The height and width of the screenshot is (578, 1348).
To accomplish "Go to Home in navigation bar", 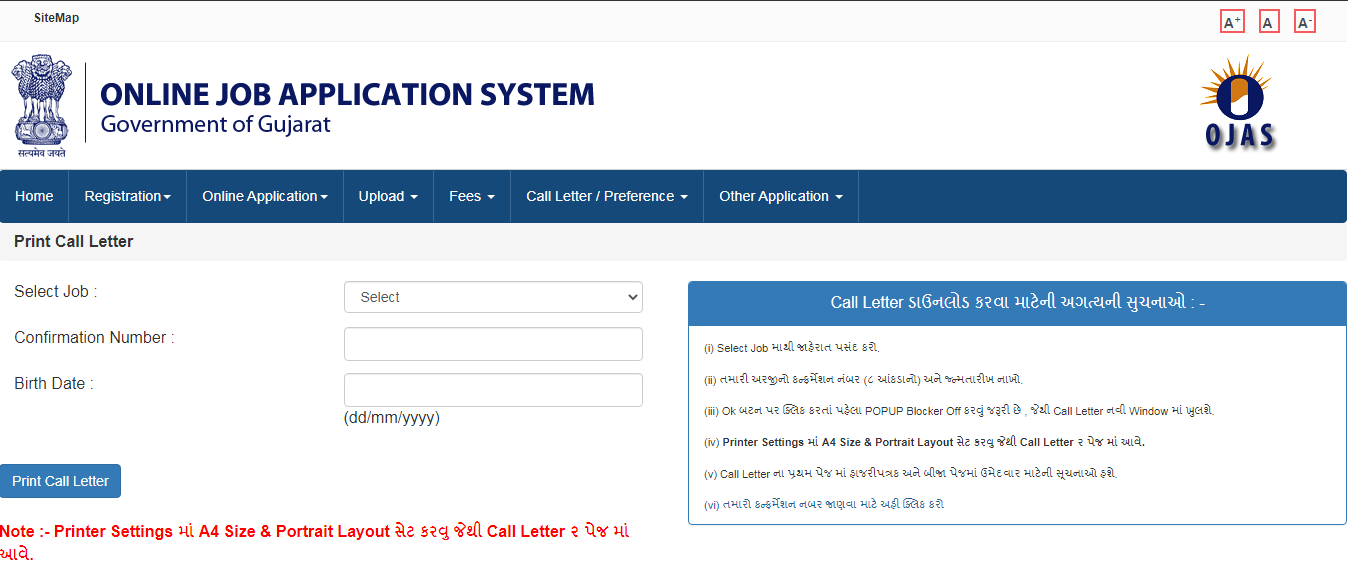I will [34, 196].
